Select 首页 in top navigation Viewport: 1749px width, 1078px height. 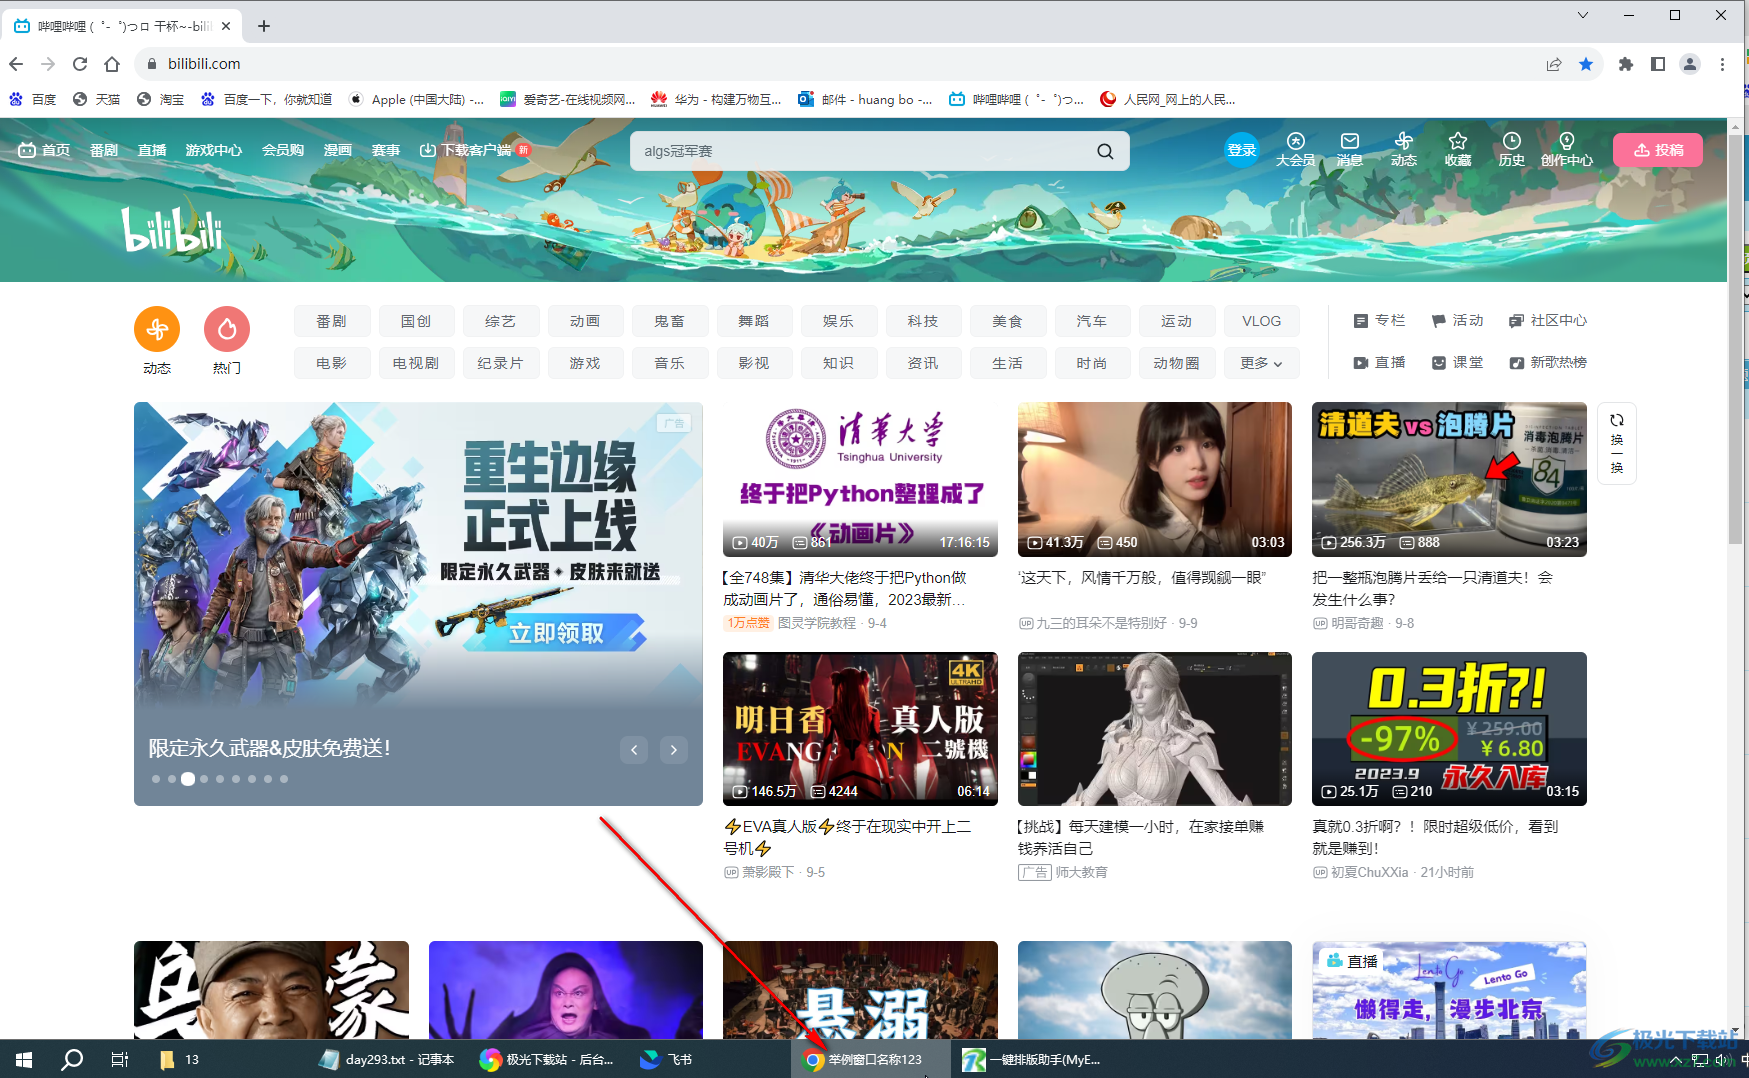(x=44, y=150)
